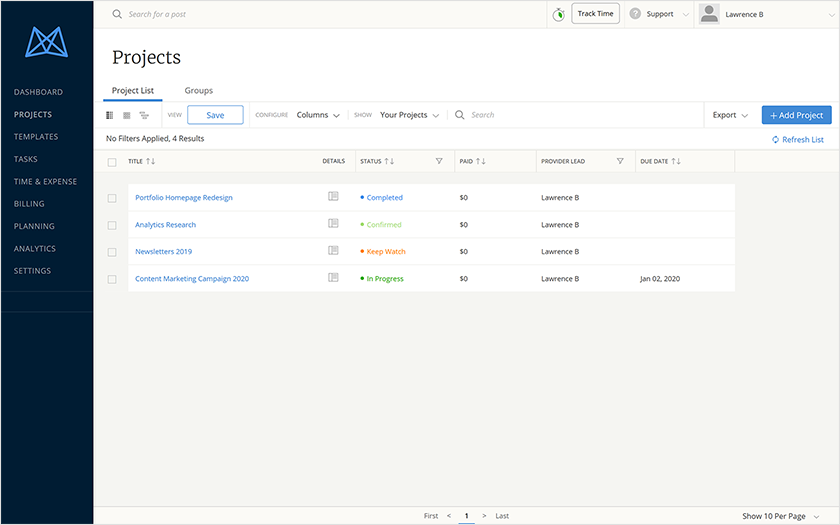Open Templates in sidebar
The width and height of the screenshot is (840, 525).
coord(36,137)
